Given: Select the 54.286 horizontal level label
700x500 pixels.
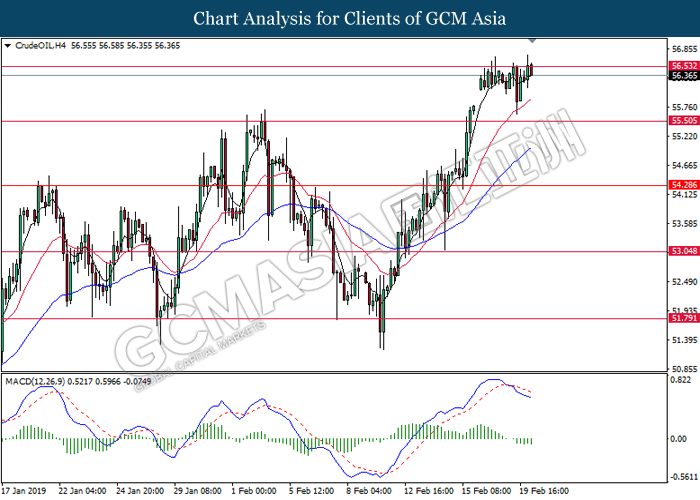Looking at the screenshot, I should pos(684,185).
